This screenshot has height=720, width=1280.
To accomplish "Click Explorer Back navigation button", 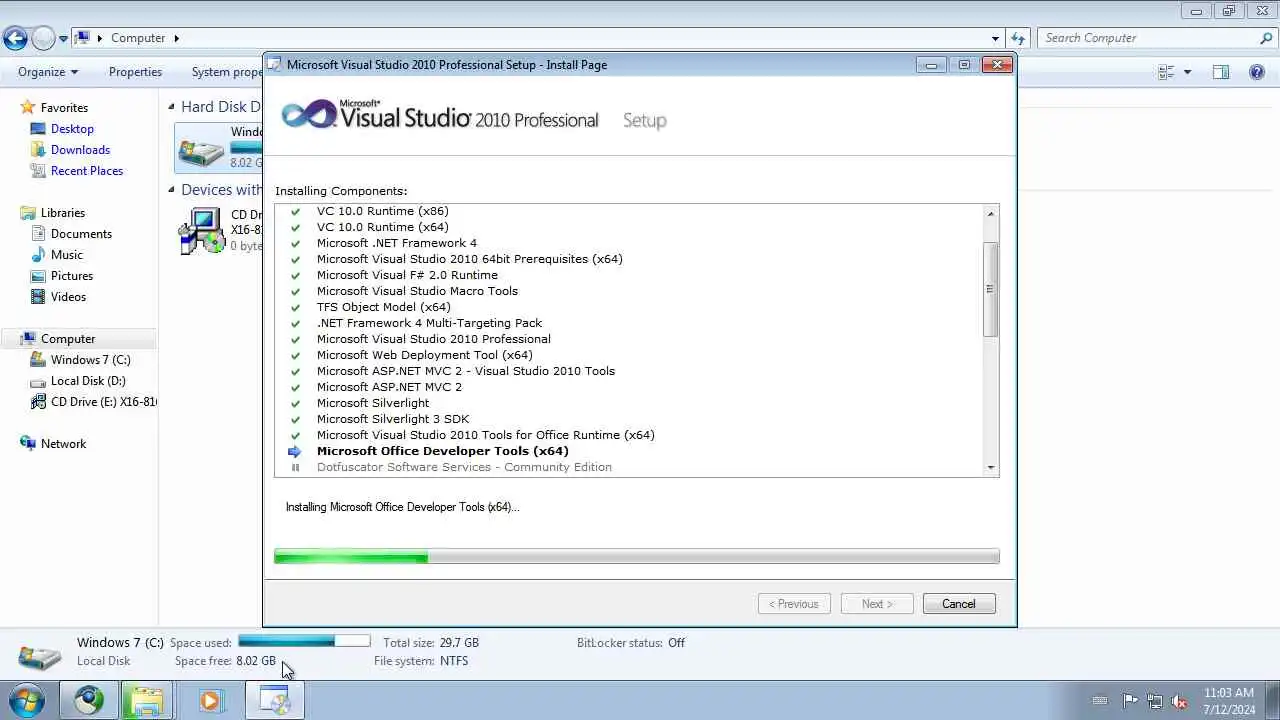I will 15,38.
